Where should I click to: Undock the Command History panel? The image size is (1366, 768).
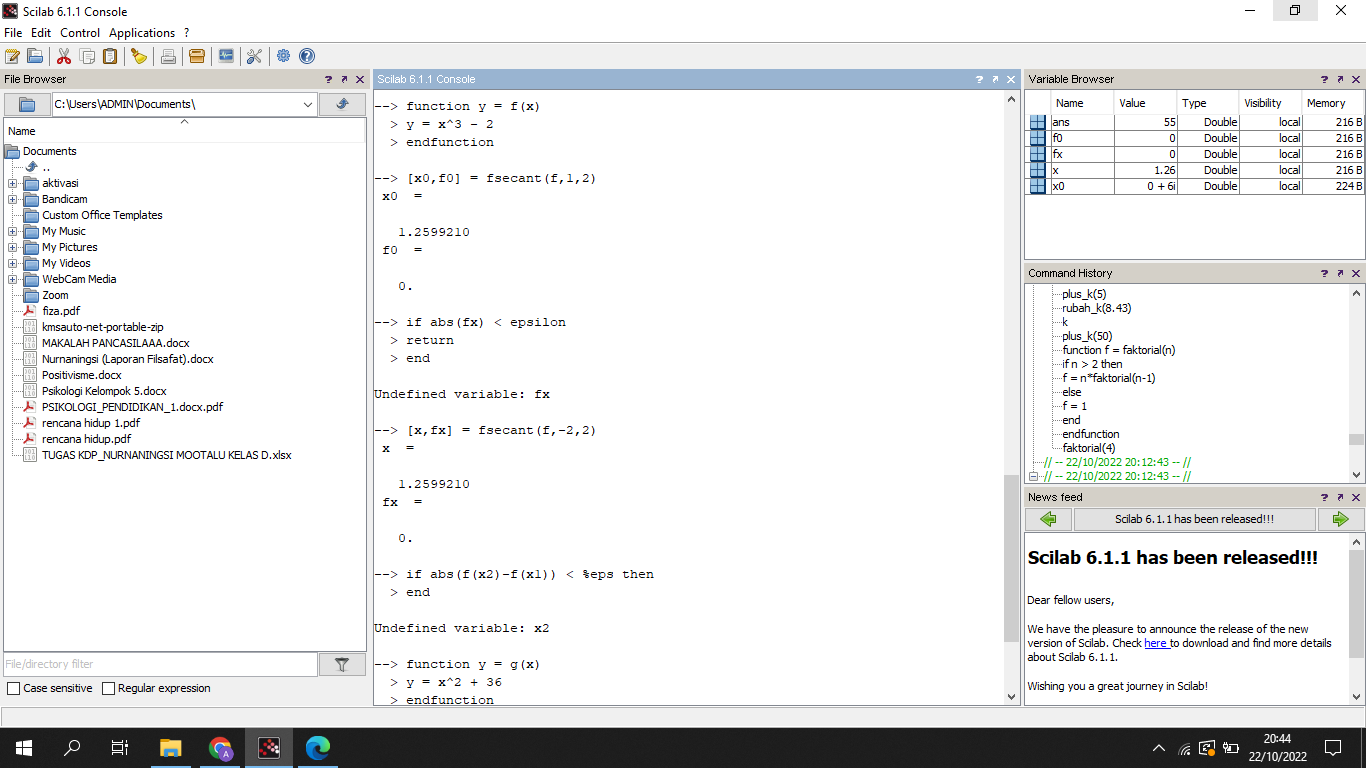pyautogui.click(x=1340, y=273)
